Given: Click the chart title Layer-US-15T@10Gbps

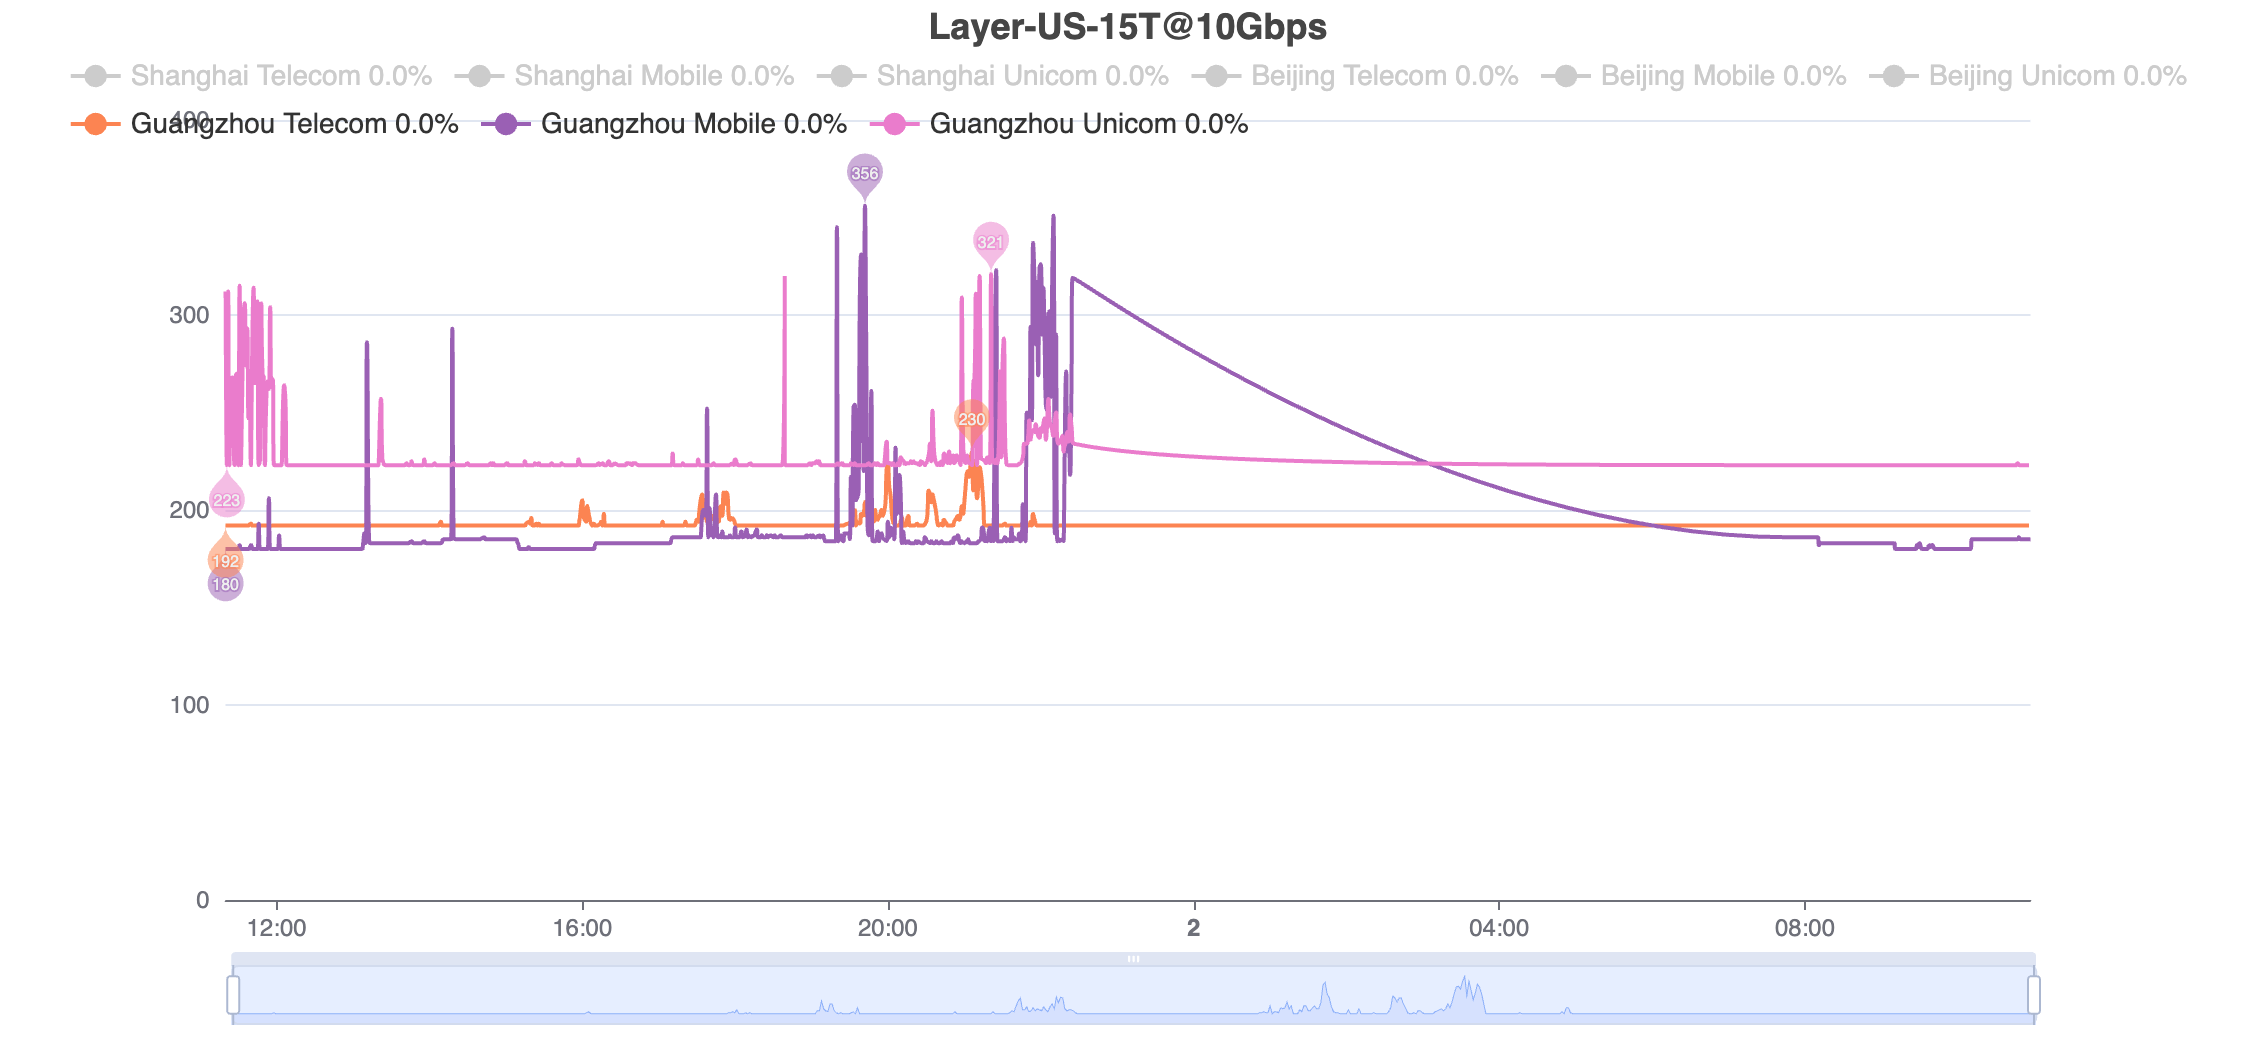Looking at the screenshot, I should [1128, 27].
